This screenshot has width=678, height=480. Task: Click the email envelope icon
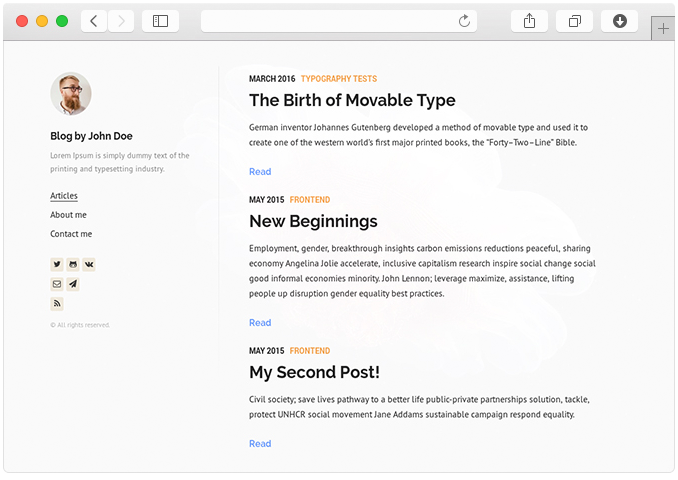[57, 284]
